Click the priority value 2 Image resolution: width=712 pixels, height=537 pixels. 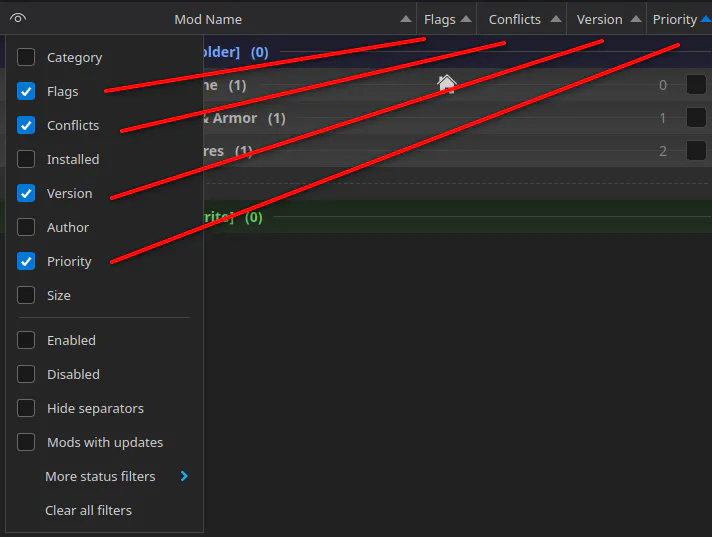[x=663, y=151]
